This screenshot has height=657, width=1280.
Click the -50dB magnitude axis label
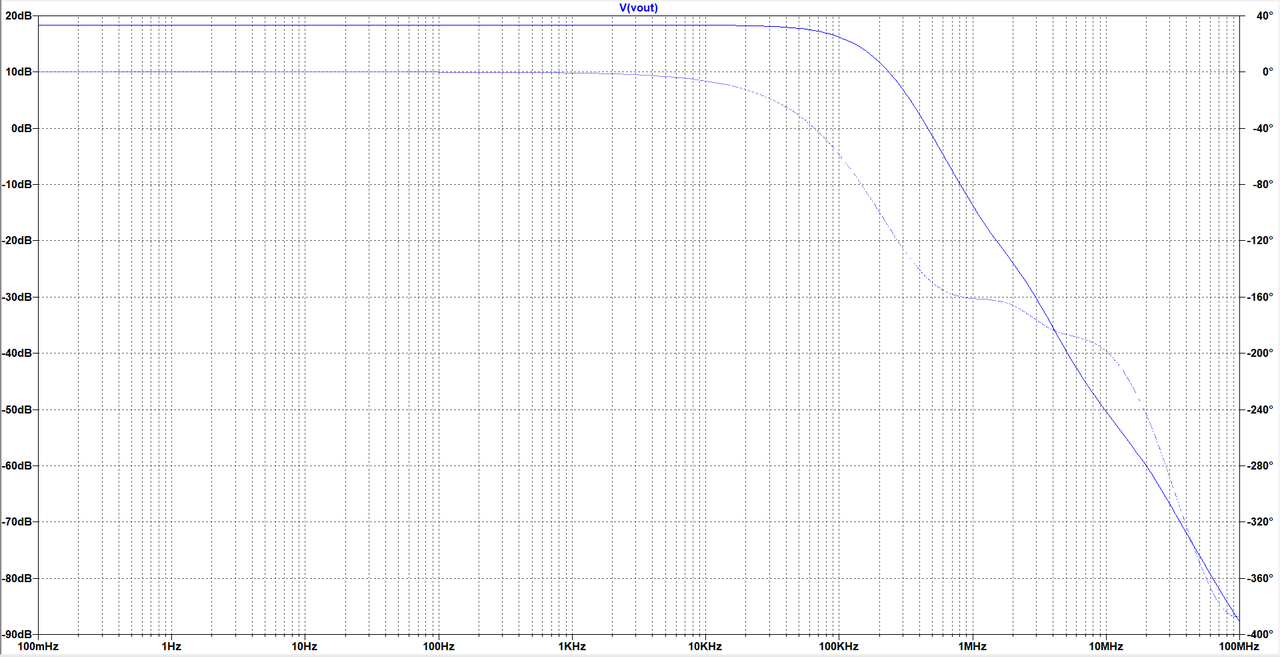point(16,410)
